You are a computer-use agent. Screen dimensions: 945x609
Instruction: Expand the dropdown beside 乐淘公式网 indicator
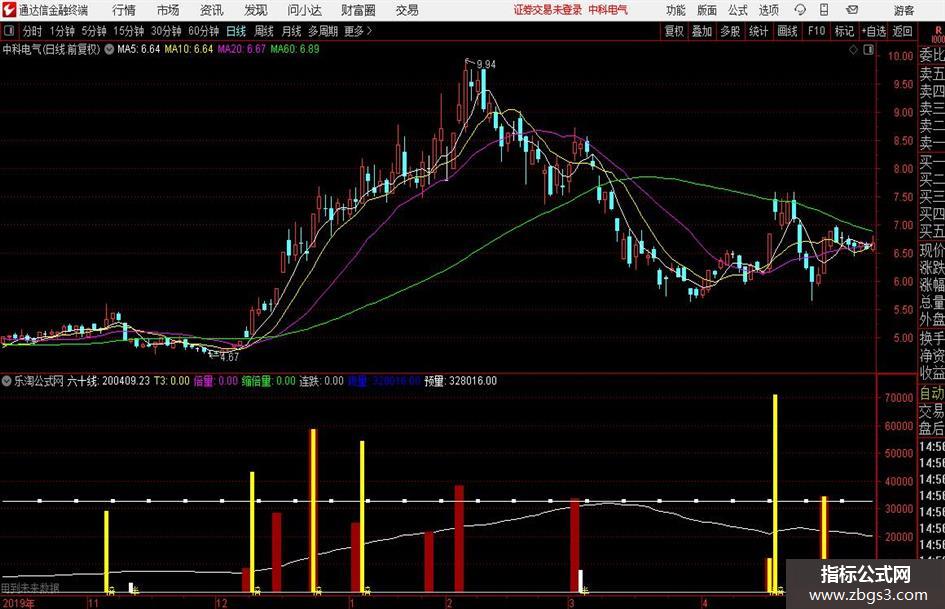[x=7, y=381]
